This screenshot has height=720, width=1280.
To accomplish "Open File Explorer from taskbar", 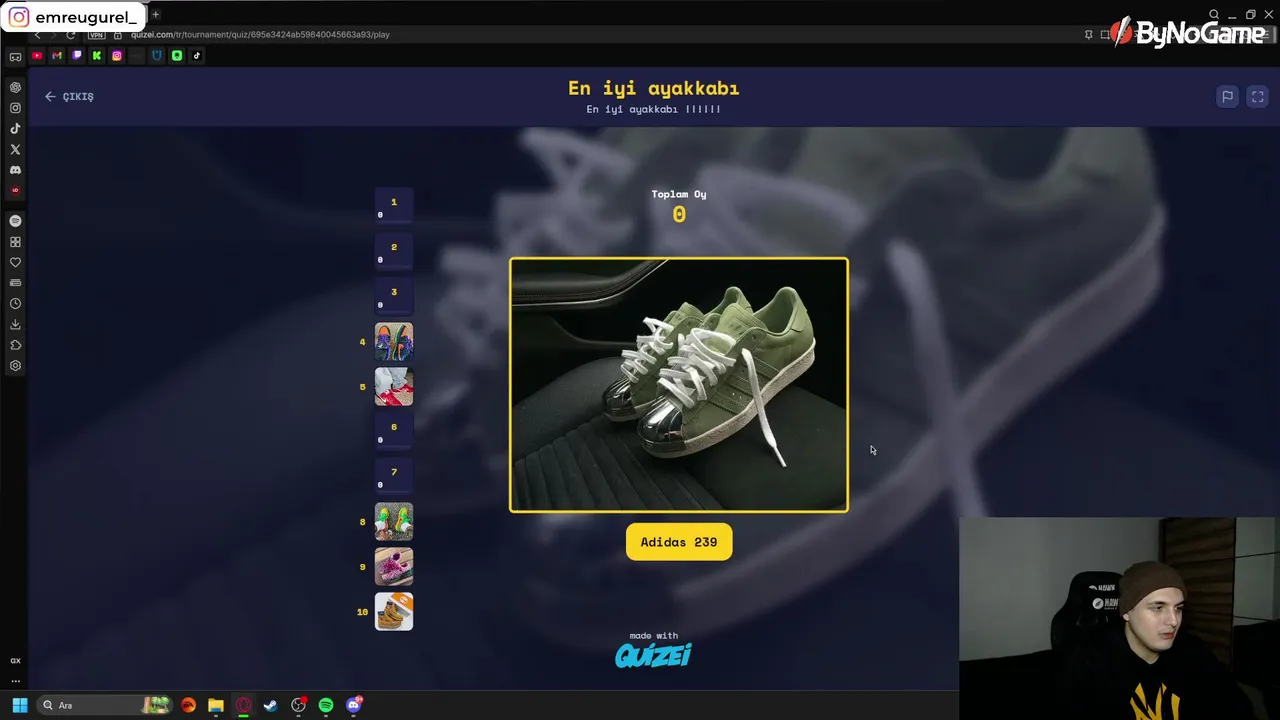I will (x=215, y=705).
